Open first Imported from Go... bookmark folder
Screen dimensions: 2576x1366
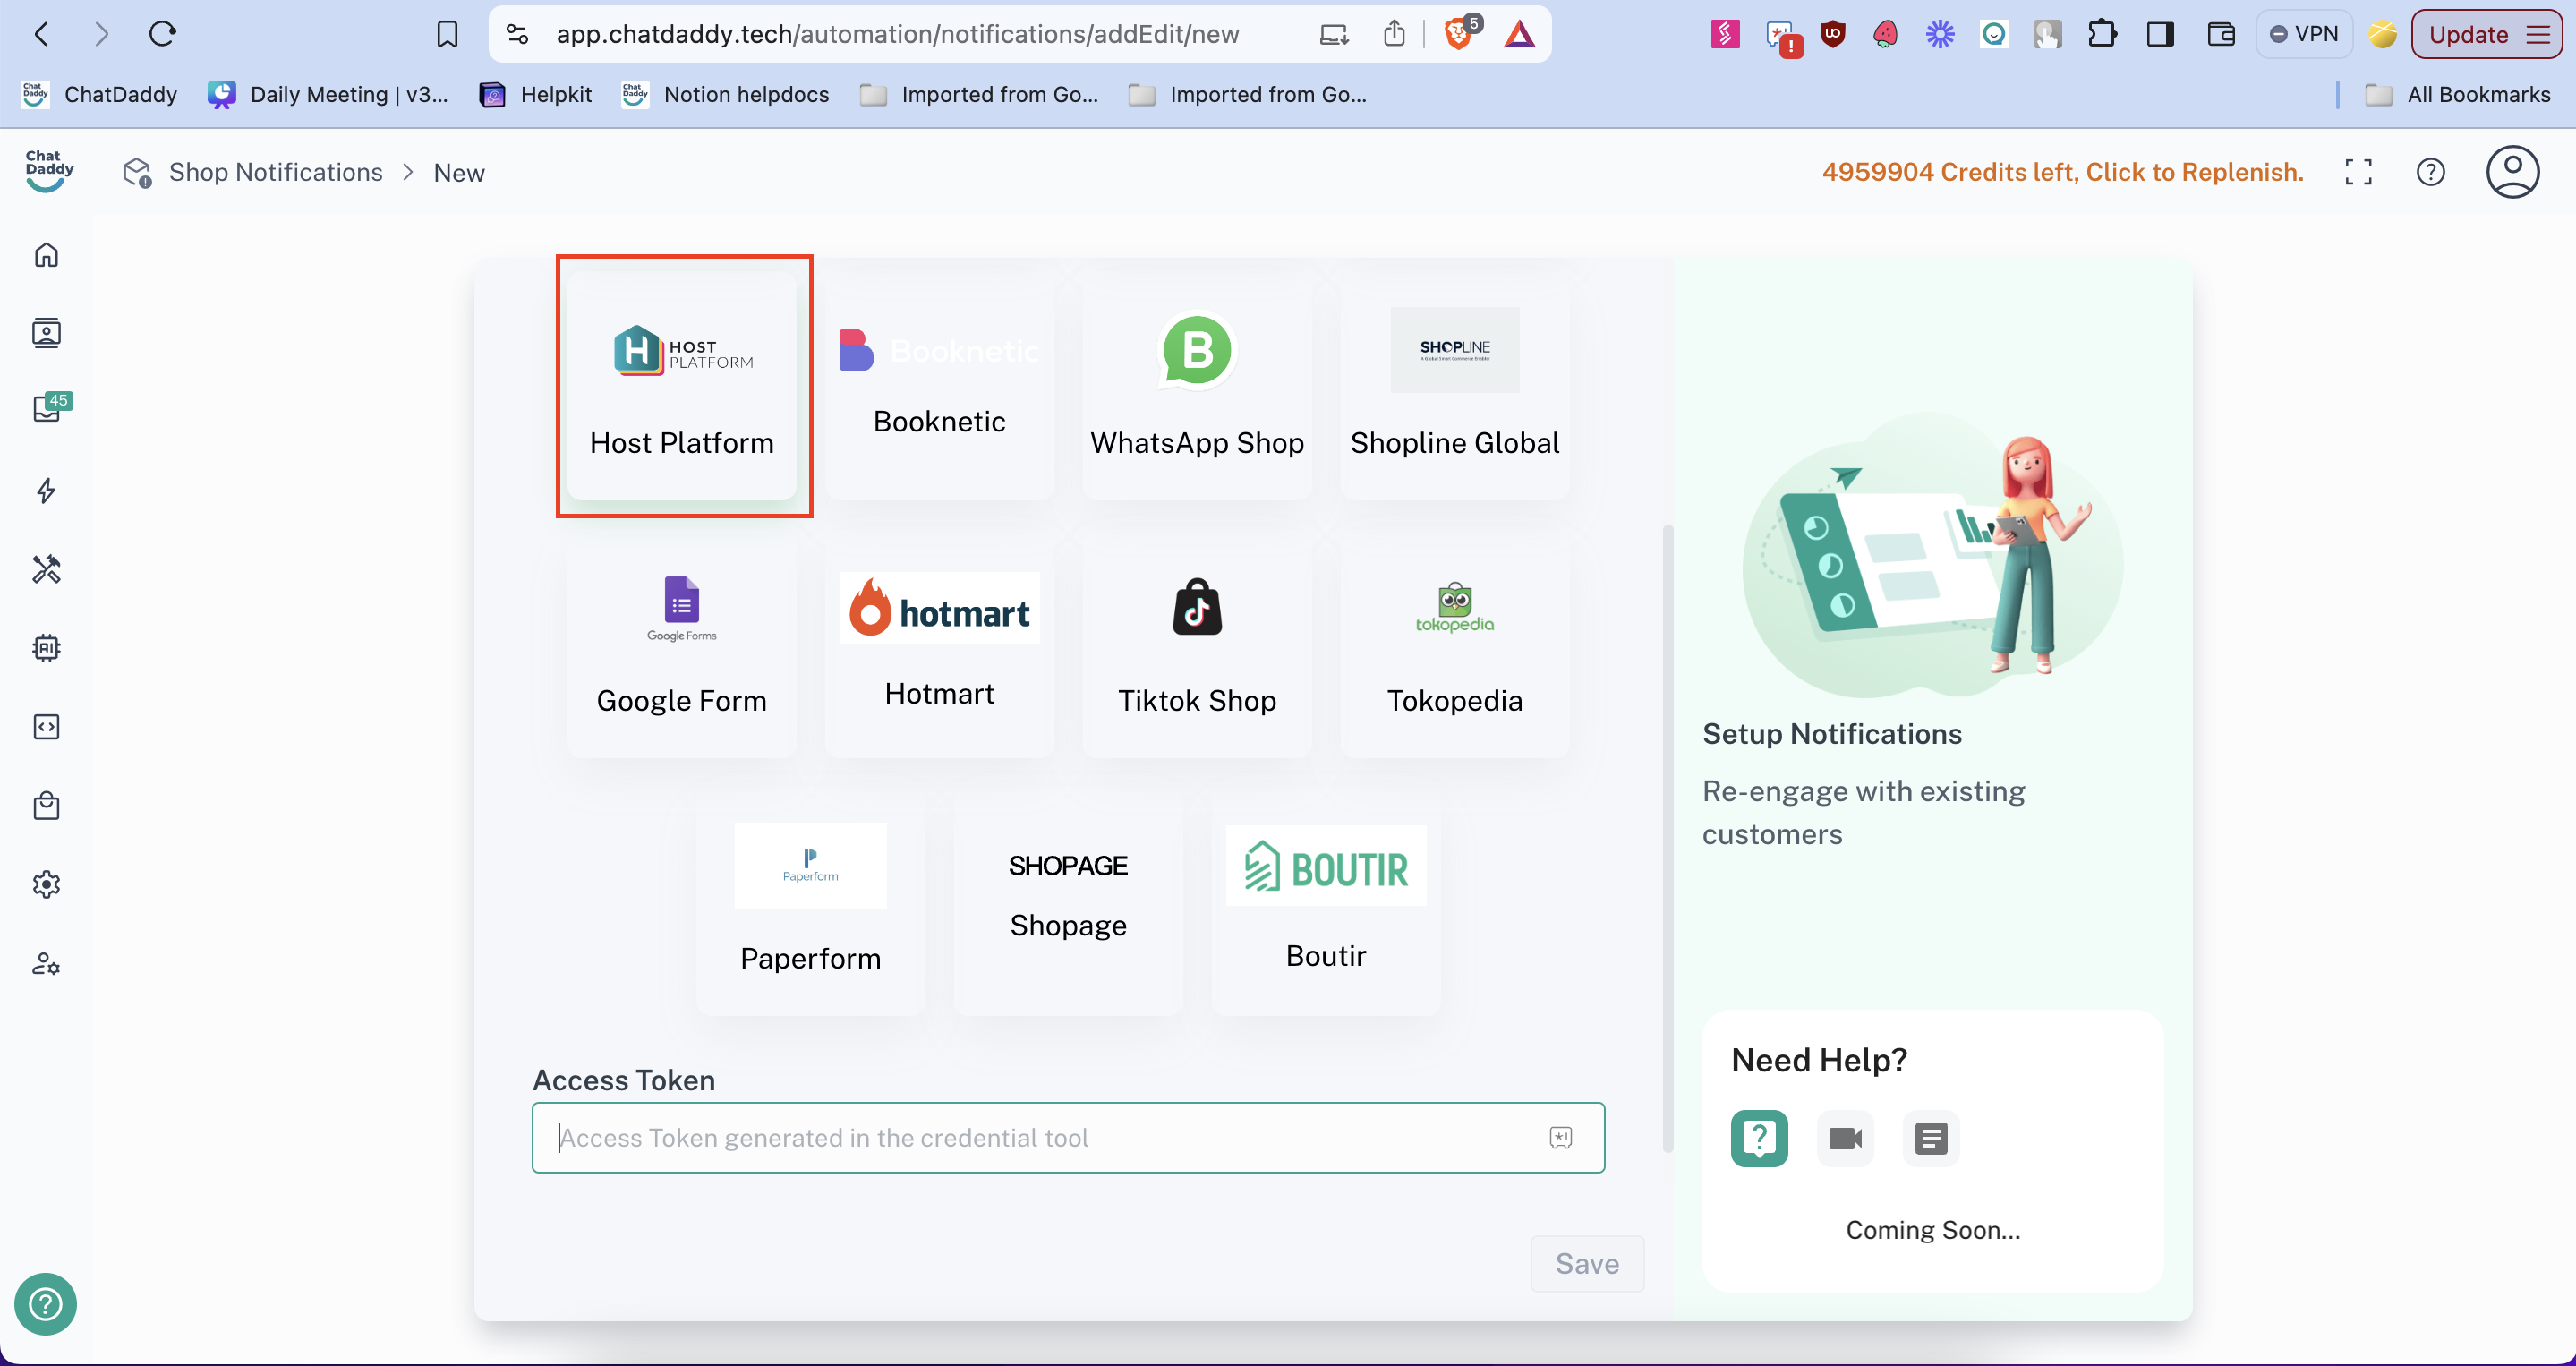click(979, 94)
